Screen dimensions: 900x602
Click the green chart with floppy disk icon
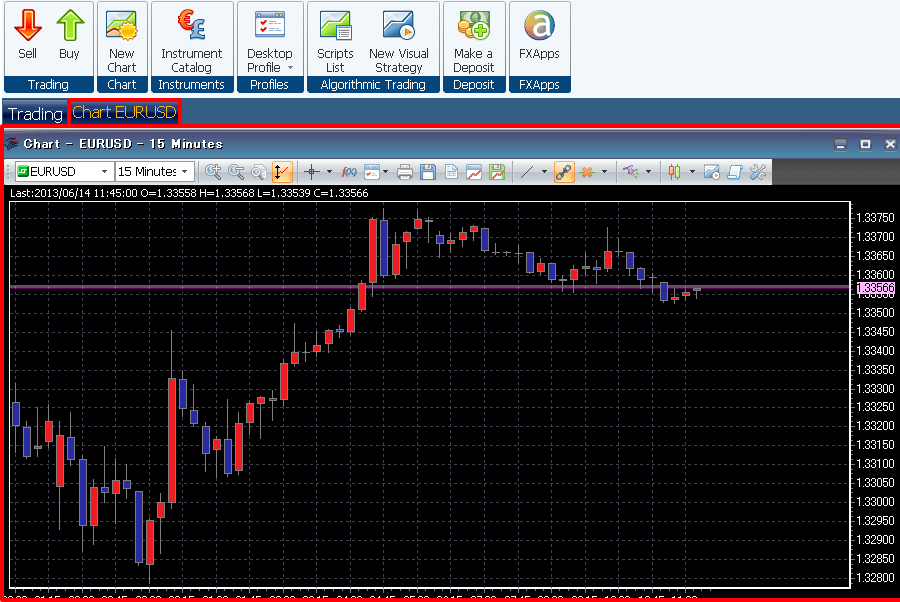(x=497, y=172)
